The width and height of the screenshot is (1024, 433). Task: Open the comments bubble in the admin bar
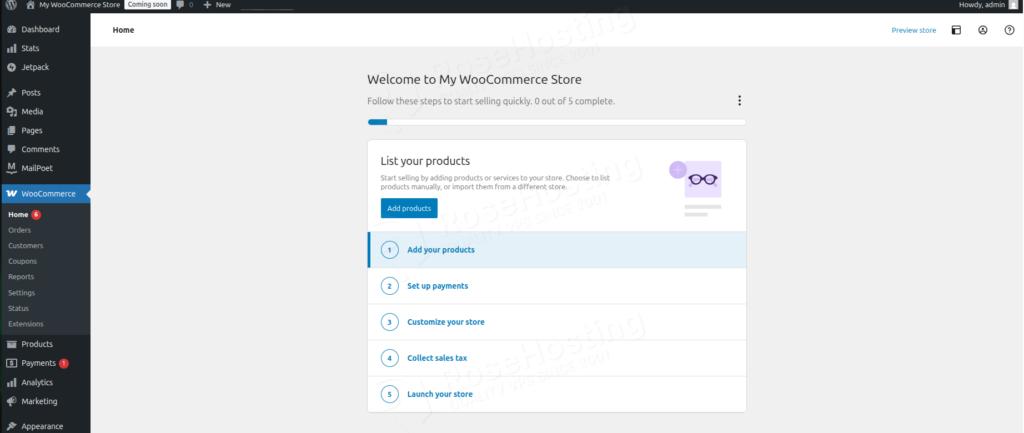click(181, 5)
